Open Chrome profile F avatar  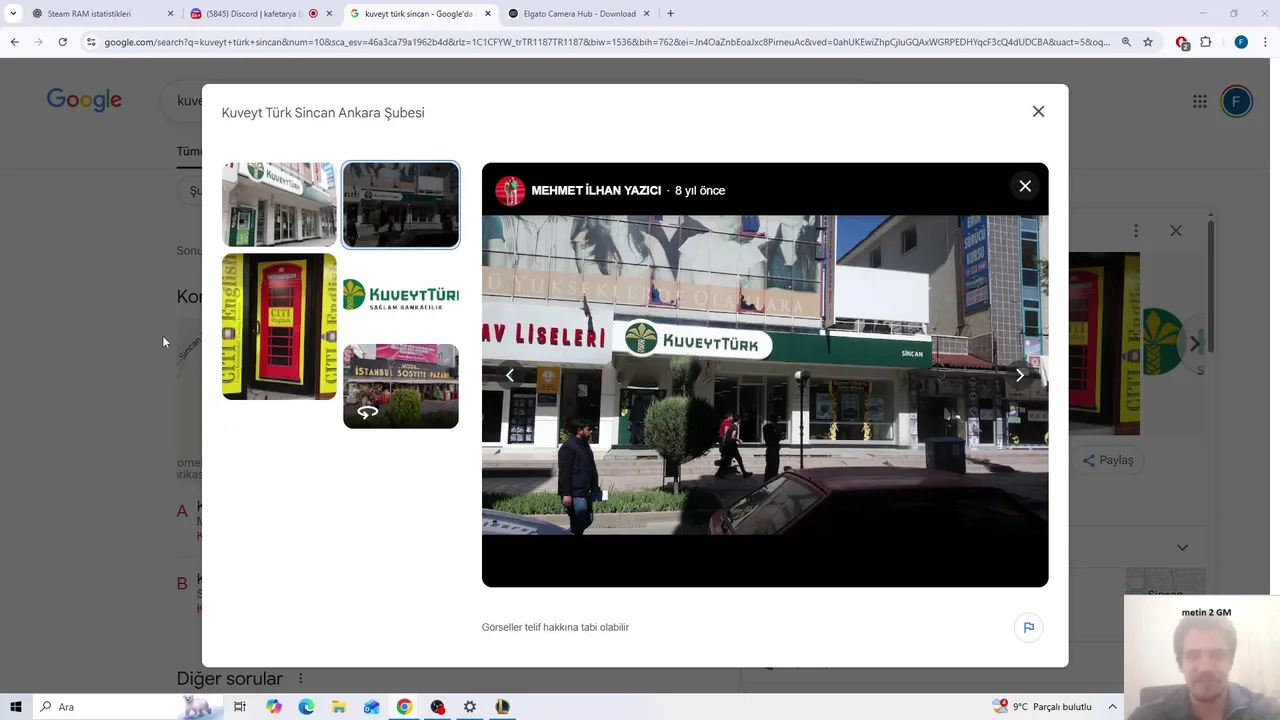pyautogui.click(x=1241, y=42)
